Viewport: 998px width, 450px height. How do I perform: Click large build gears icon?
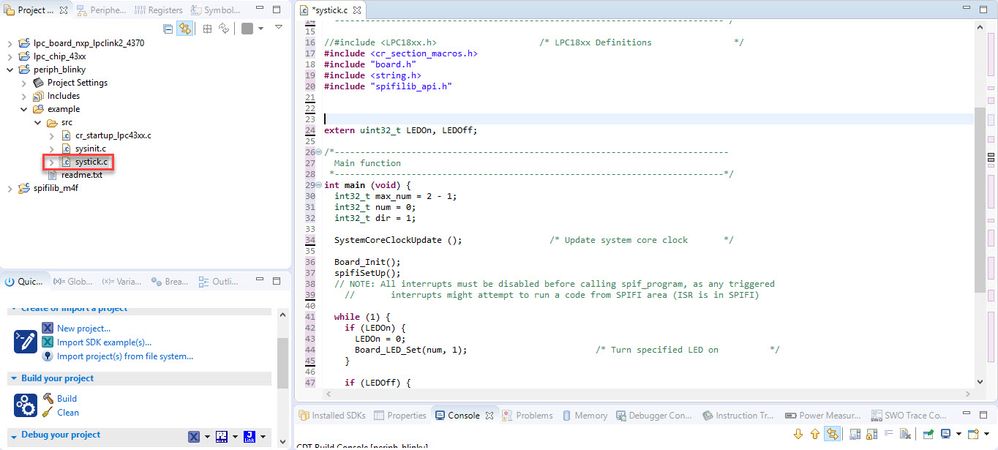[x=25, y=405]
